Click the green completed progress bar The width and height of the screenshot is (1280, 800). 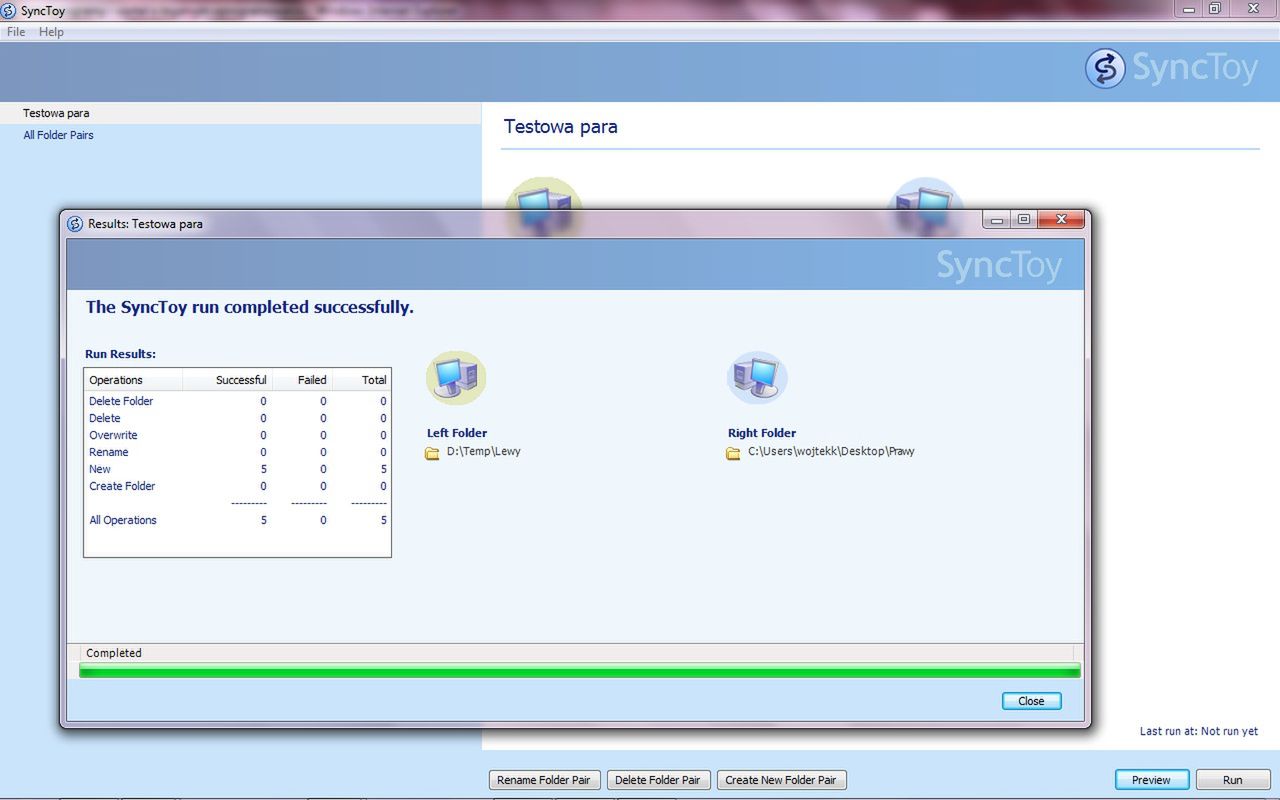point(580,670)
